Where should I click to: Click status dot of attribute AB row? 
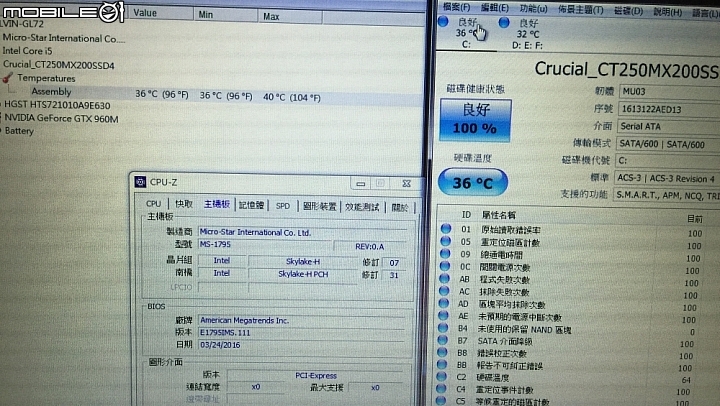444,278
